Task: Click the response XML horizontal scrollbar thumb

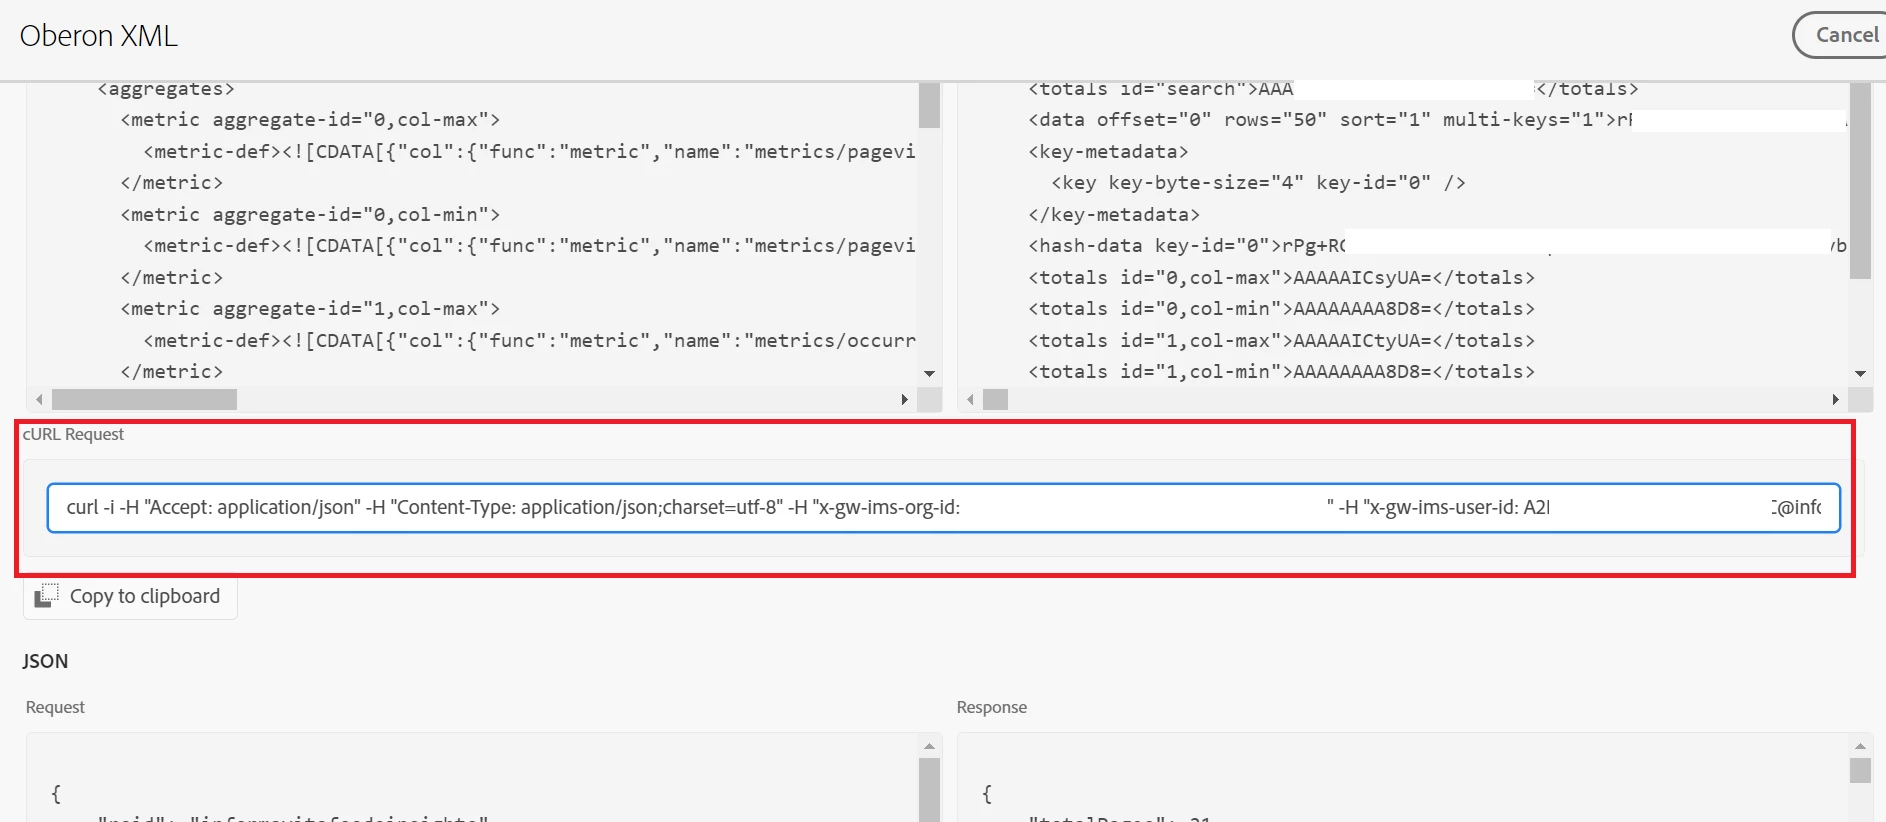Action: tap(995, 400)
